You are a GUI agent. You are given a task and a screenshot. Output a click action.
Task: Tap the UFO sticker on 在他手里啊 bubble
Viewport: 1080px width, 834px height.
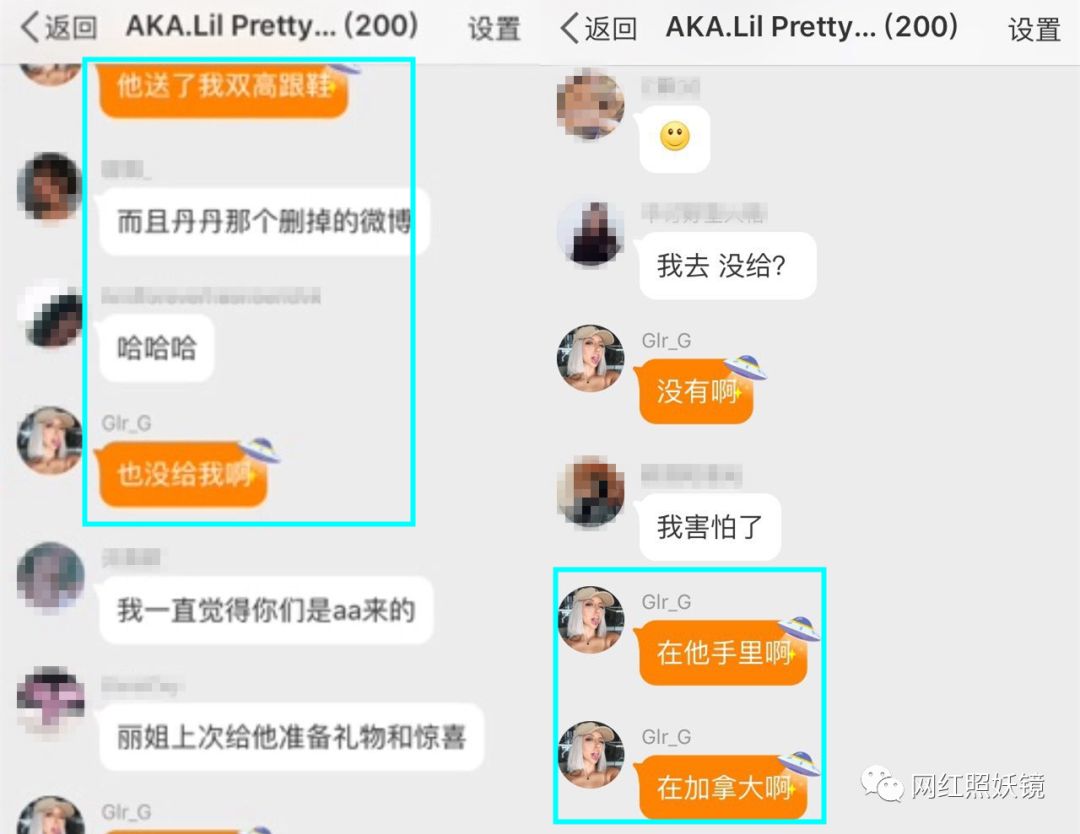point(799,629)
